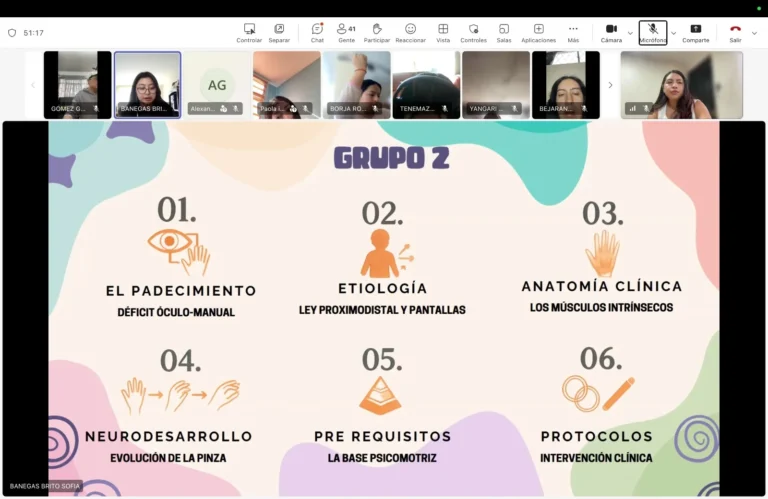Open the Chat panel
Image resolution: width=768 pixels, height=499 pixels.
pyautogui.click(x=317, y=32)
